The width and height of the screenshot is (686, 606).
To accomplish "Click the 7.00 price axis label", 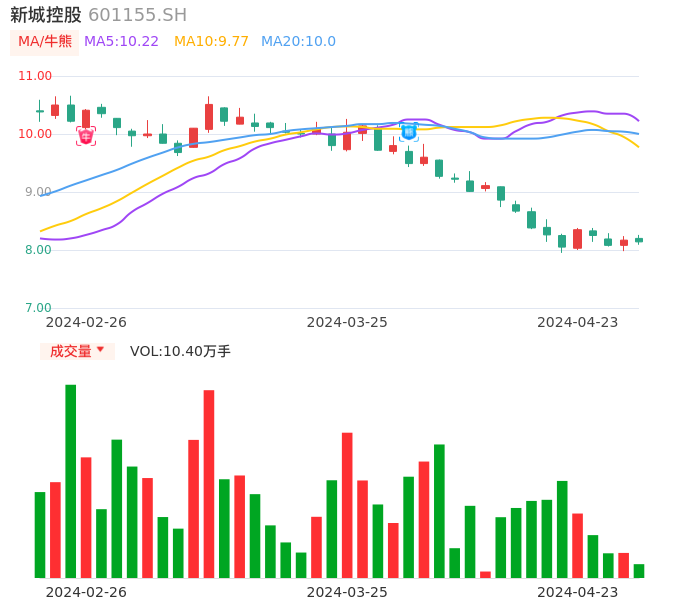I will point(38,308).
